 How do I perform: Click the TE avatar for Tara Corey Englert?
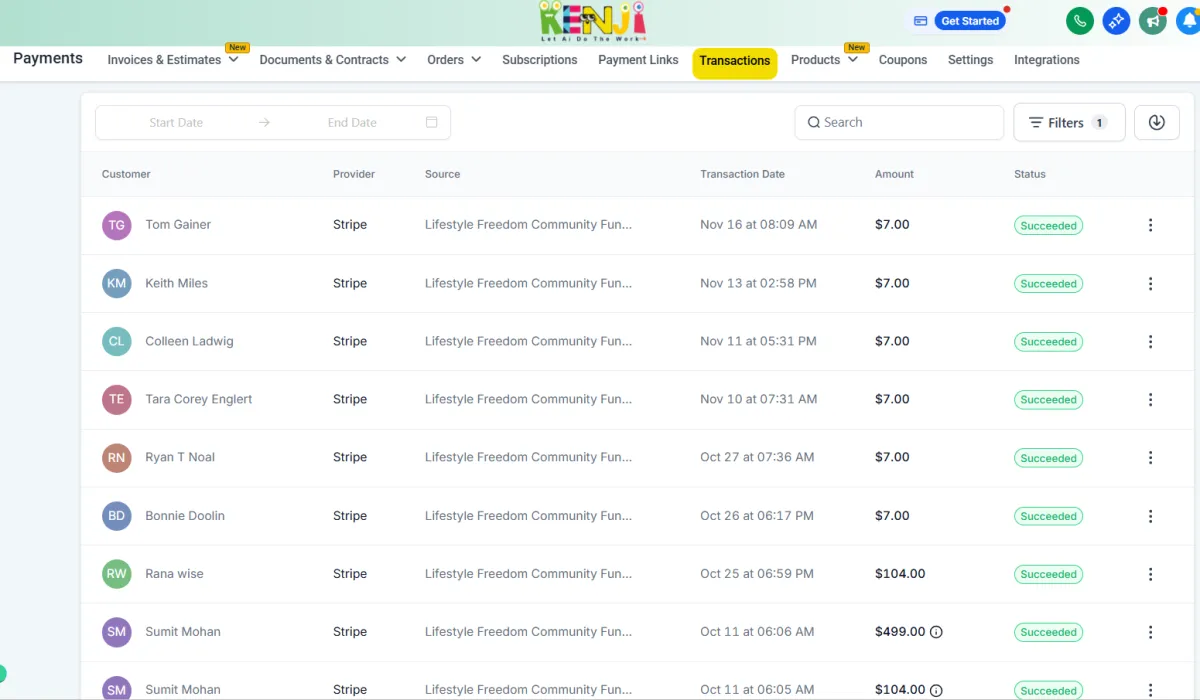[117, 399]
